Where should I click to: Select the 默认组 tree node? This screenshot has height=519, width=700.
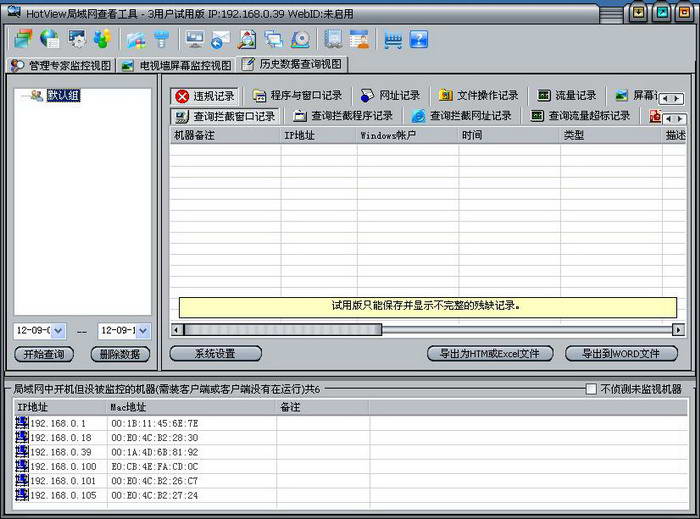62,96
